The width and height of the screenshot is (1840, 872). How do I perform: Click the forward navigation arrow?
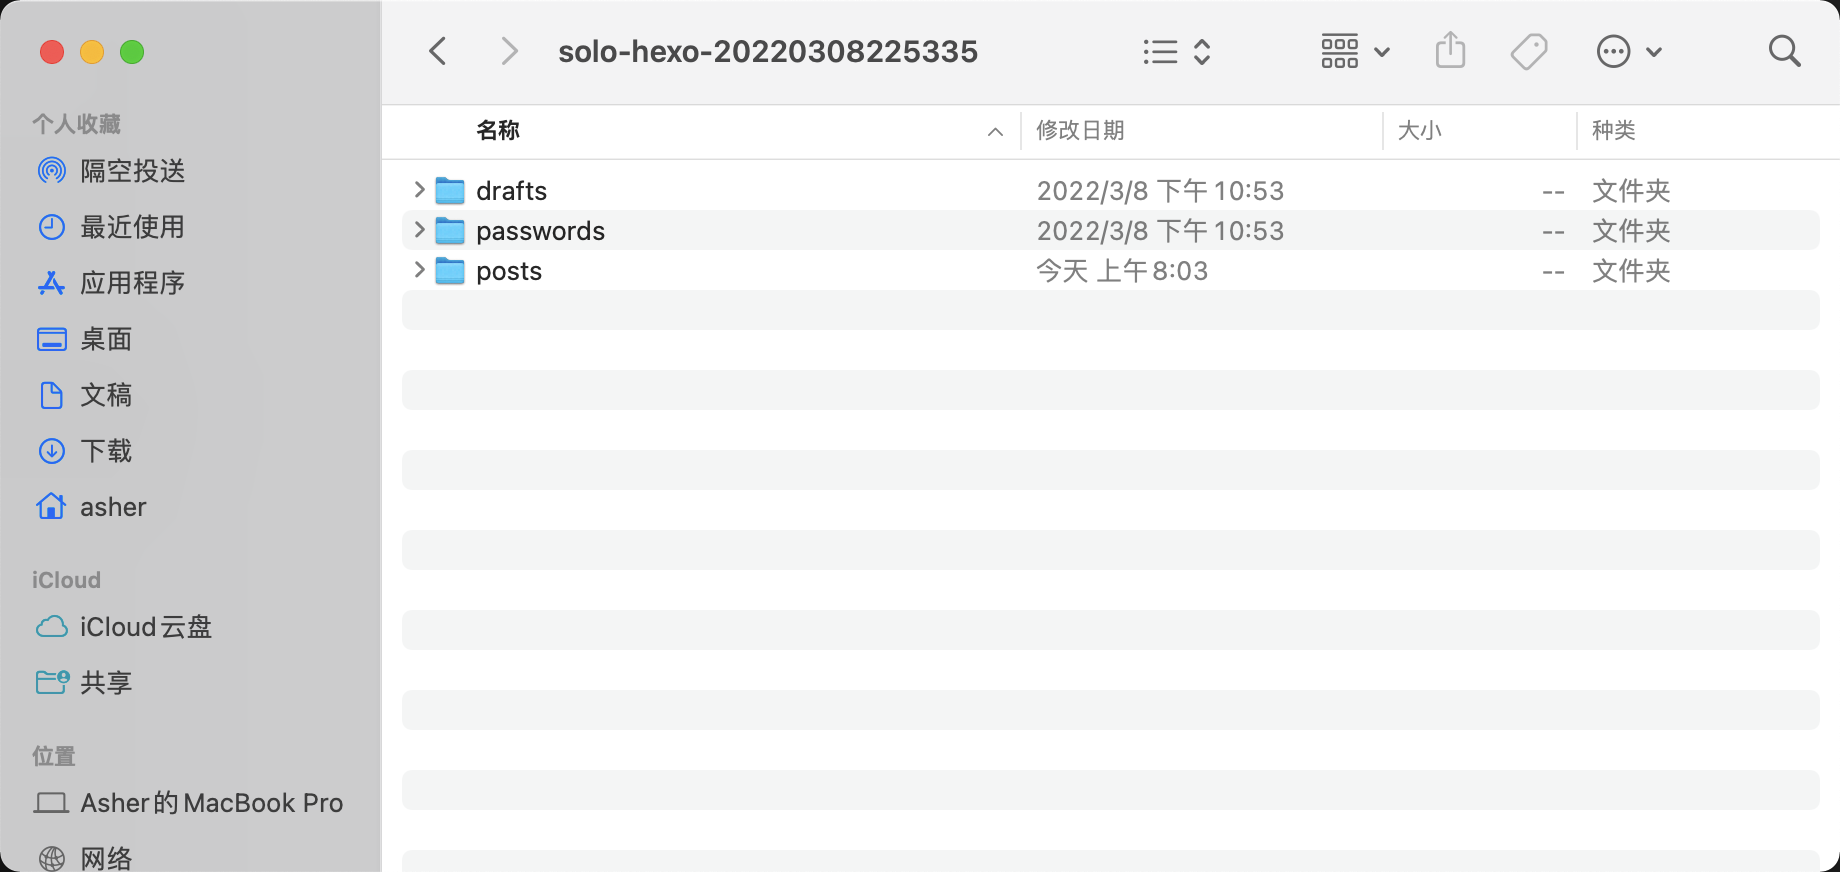coord(509,51)
